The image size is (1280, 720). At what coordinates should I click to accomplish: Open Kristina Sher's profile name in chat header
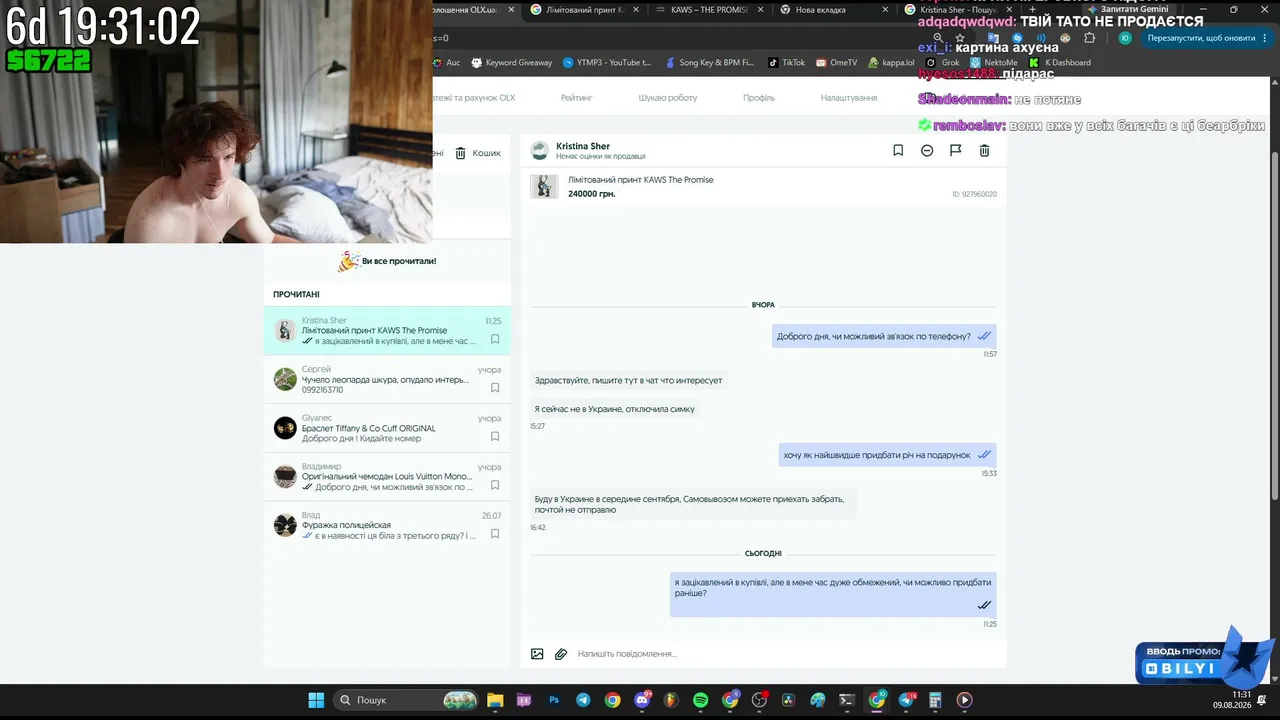click(583, 146)
